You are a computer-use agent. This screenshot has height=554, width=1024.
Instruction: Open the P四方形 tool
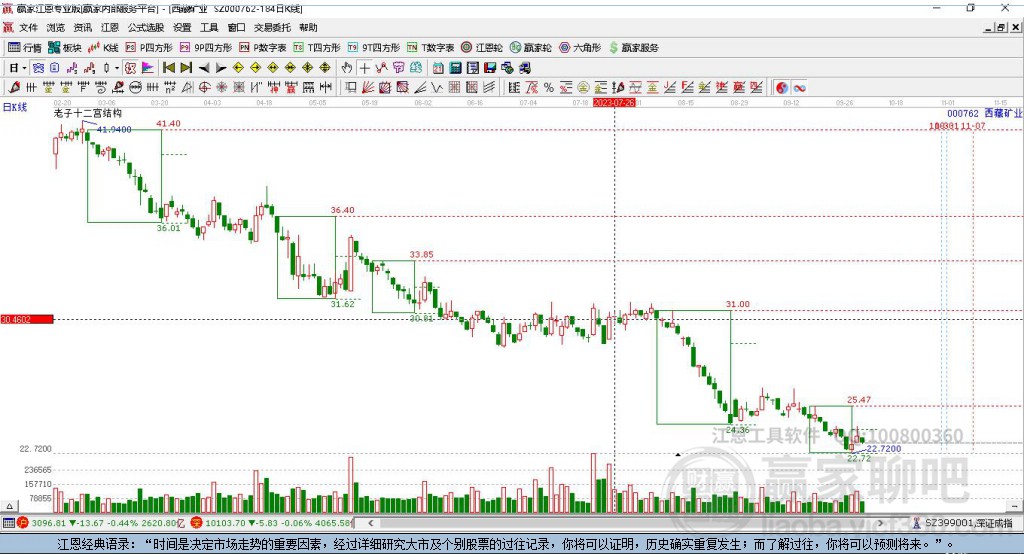coord(149,48)
